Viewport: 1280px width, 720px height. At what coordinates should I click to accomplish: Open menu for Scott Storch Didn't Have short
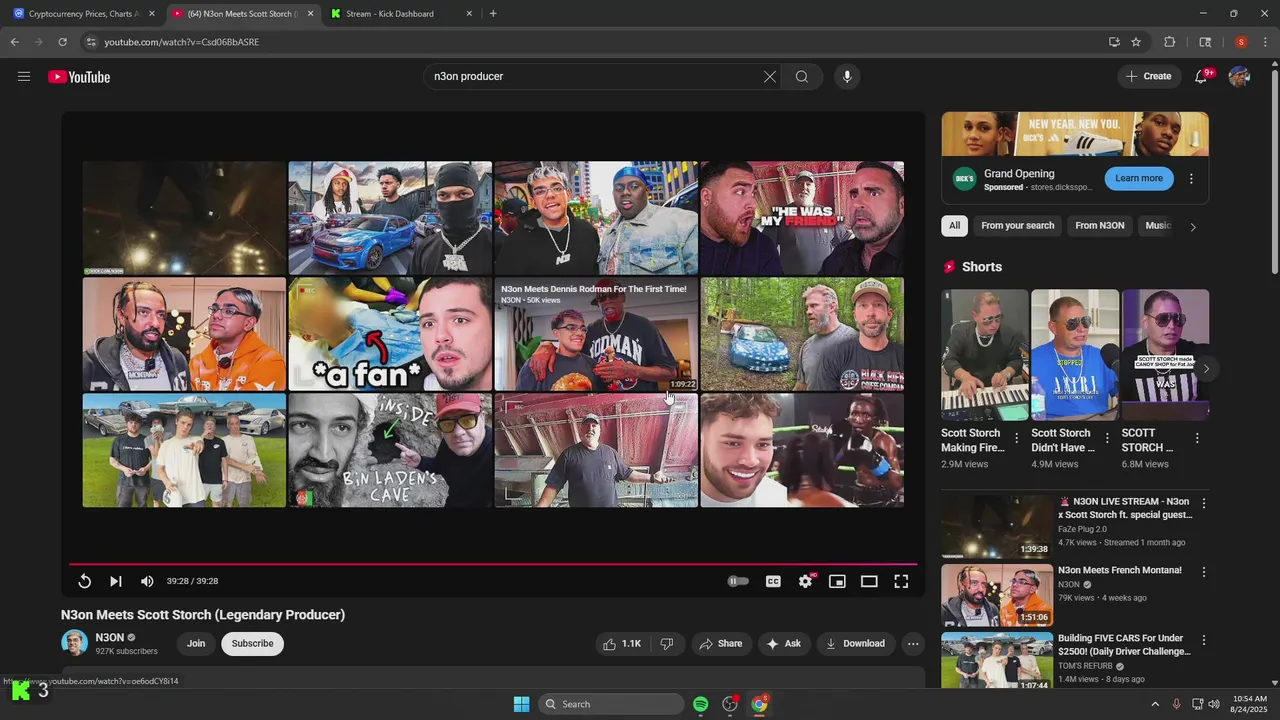(x=1107, y=438)
